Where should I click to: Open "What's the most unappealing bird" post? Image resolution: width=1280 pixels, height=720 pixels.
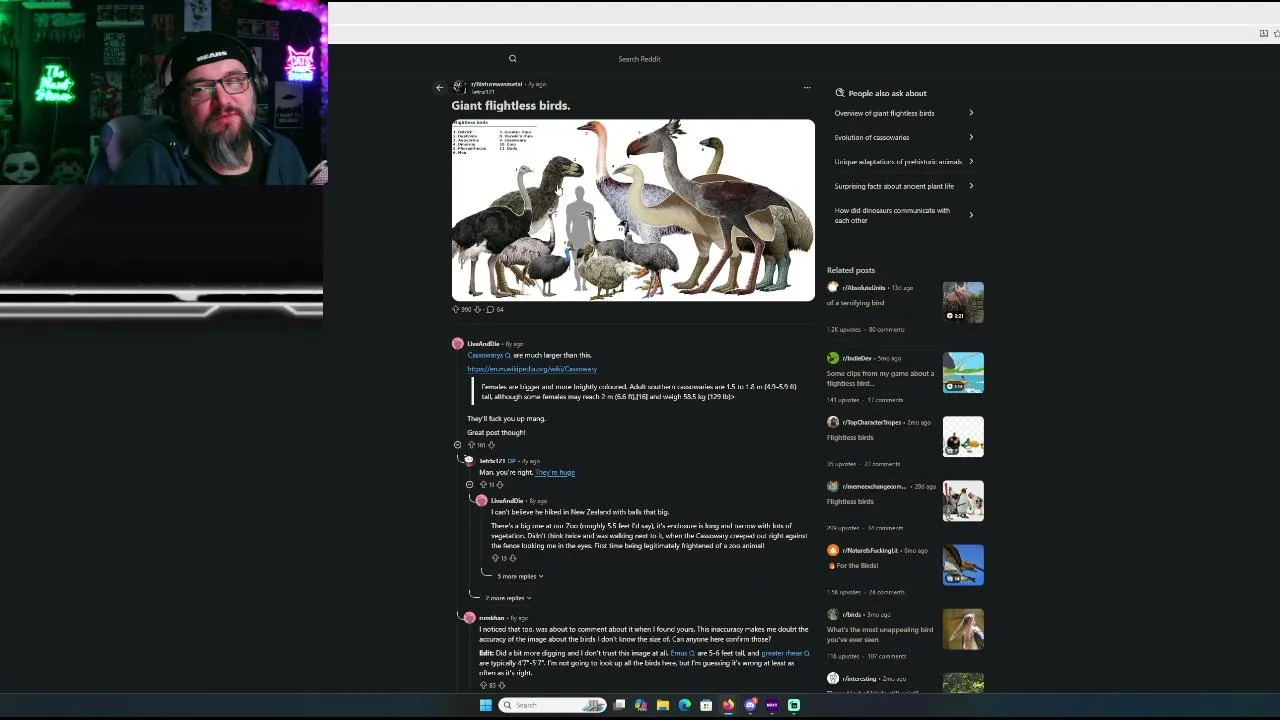tap(880, 634)
